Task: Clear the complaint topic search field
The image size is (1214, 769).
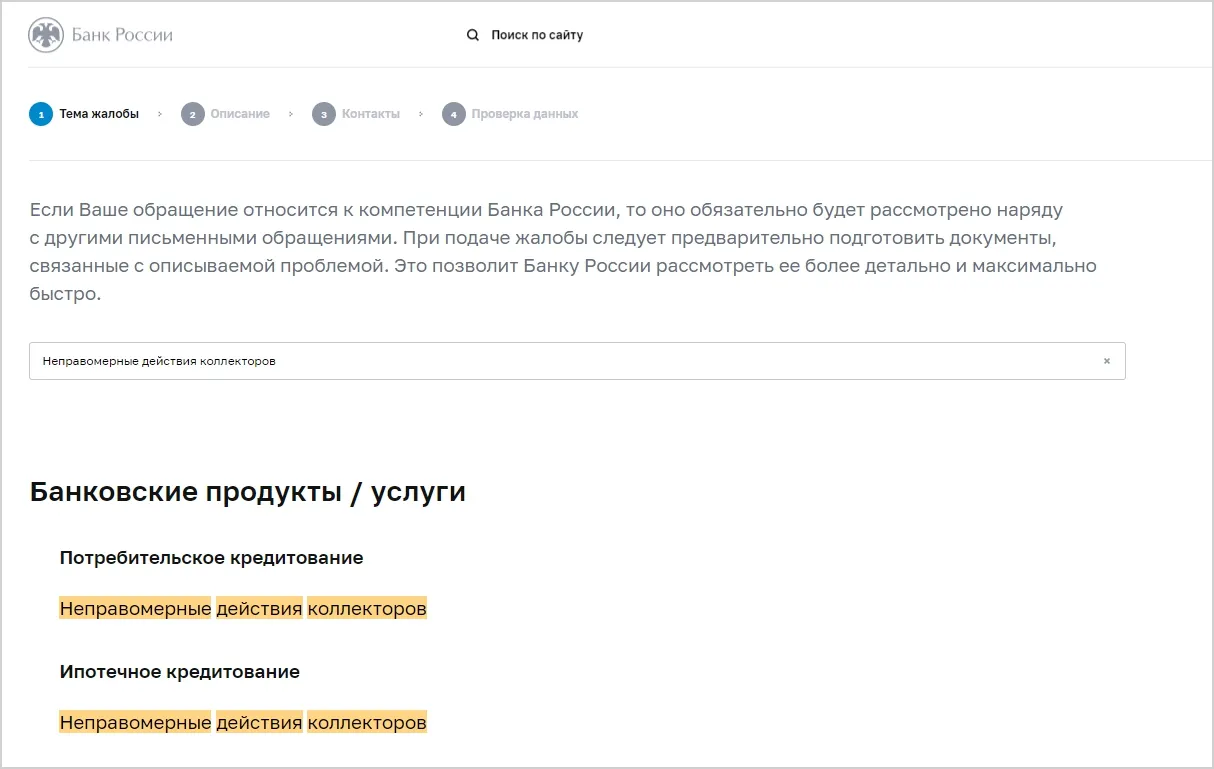Action: 1106,361
